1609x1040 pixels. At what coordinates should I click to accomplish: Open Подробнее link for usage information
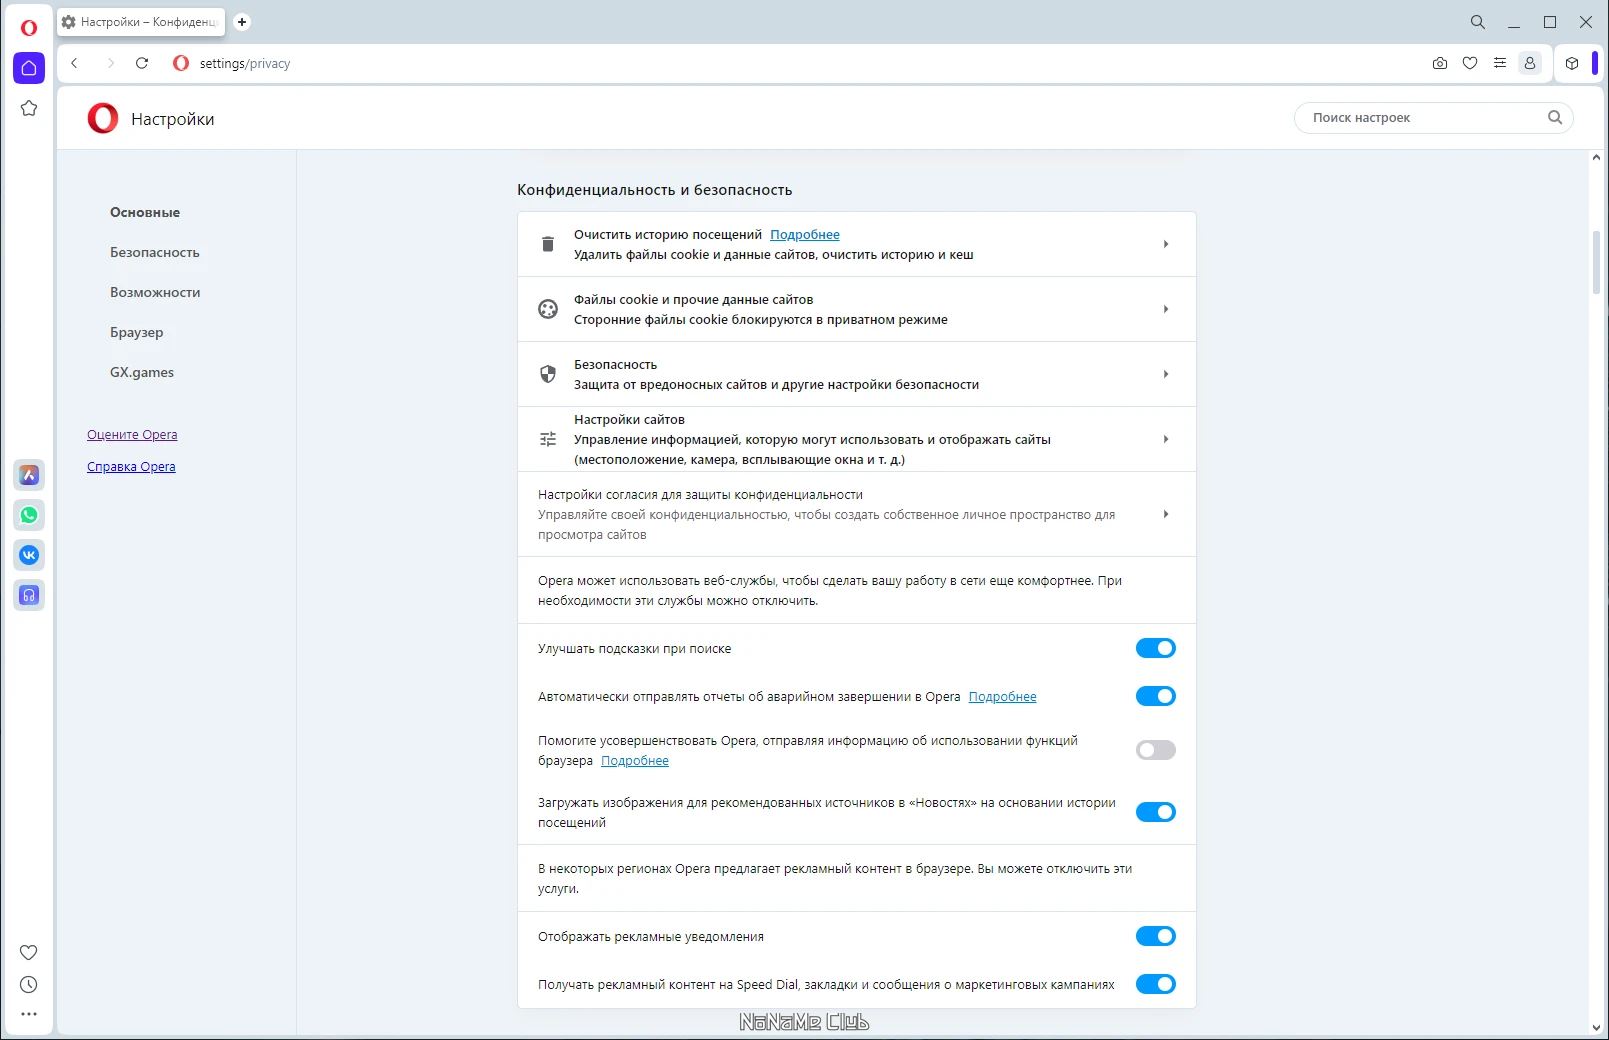coord(635,761)
